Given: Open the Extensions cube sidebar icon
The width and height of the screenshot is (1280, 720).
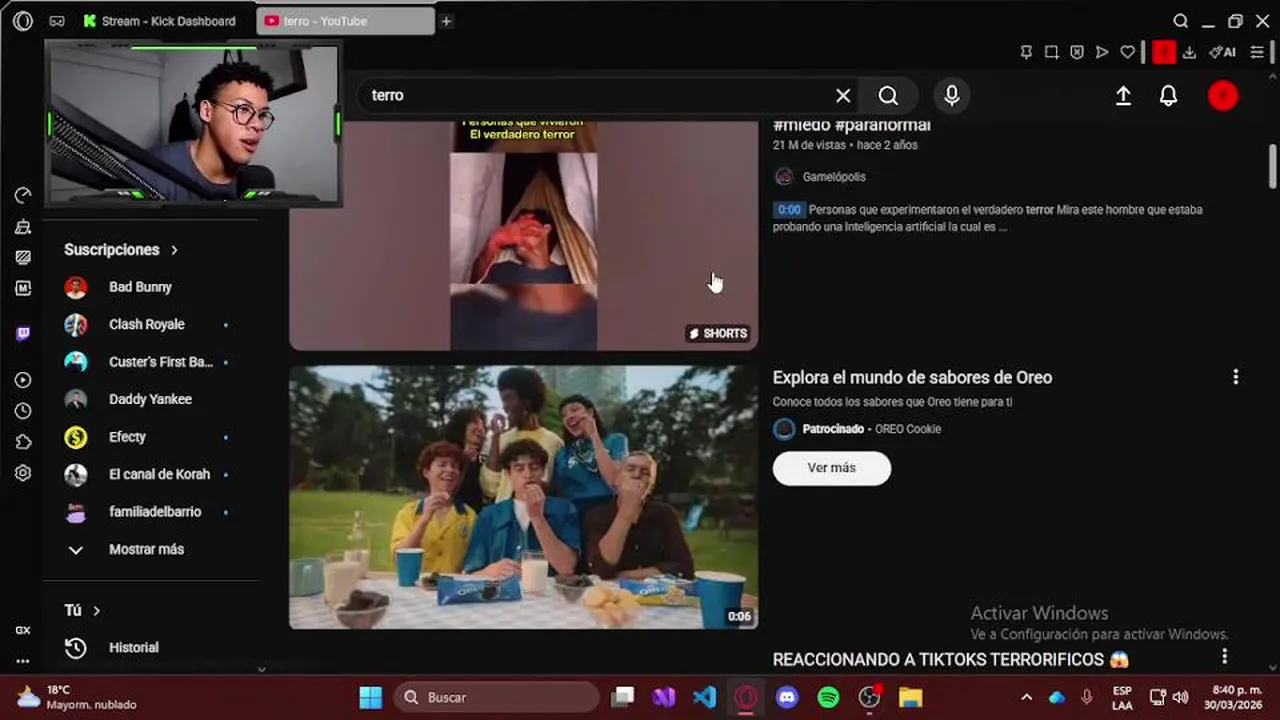Looking at the screenshot, I should 23,442.
